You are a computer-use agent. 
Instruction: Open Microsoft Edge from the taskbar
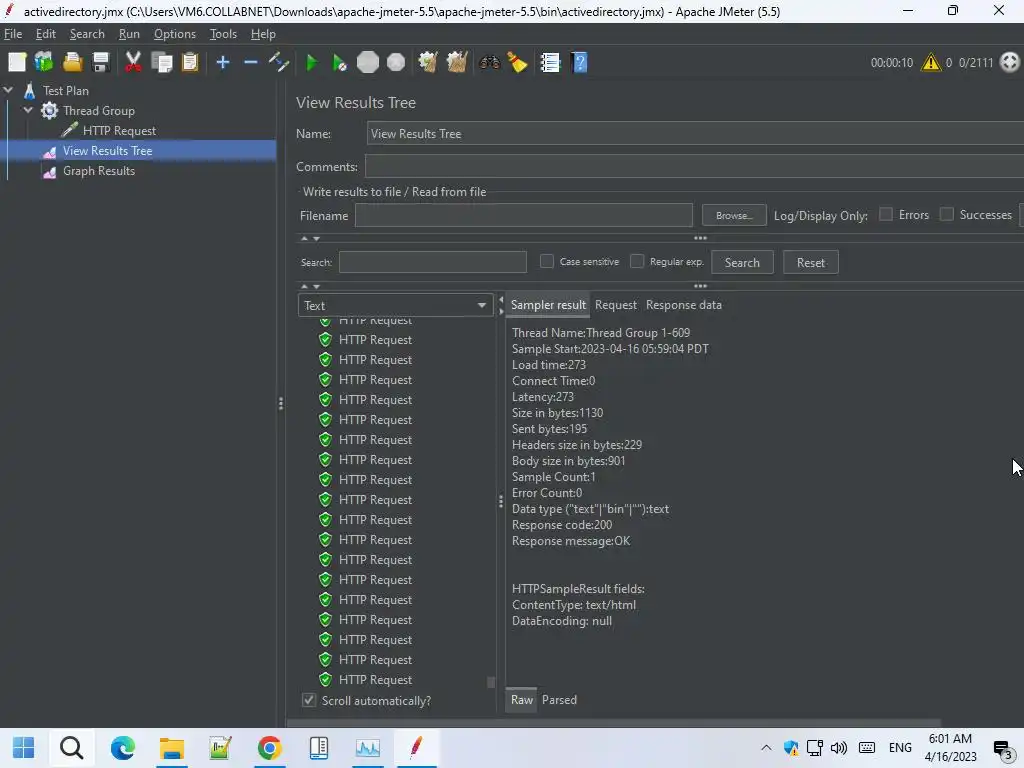click(x=122, y=748)
